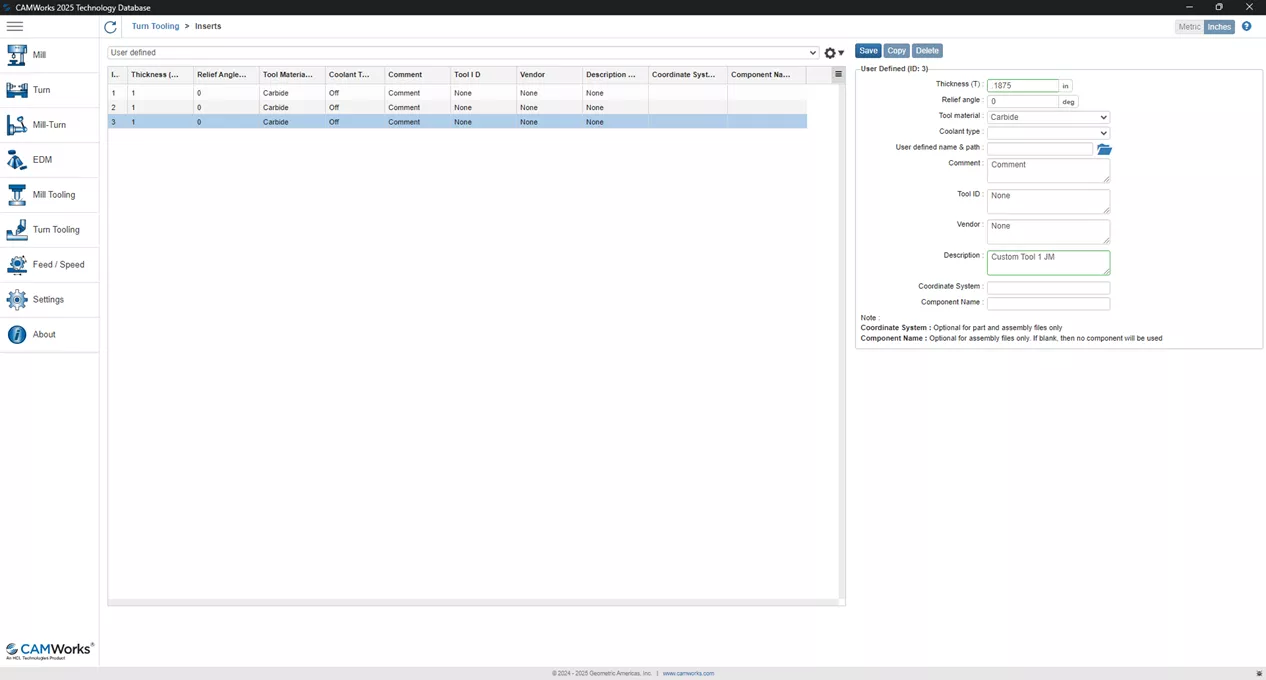Image resolution: width=1266 pixels, height=680 pixels.
Task: Open the Feed / Speed section
Action: pos(58,264)
